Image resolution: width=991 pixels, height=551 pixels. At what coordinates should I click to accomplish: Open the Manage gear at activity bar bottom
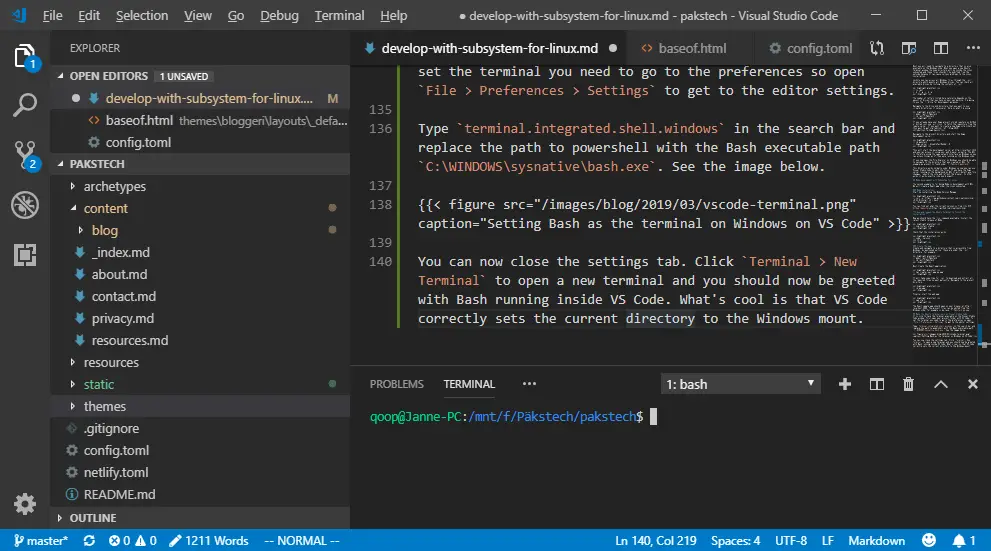click(x=25, y=504)
